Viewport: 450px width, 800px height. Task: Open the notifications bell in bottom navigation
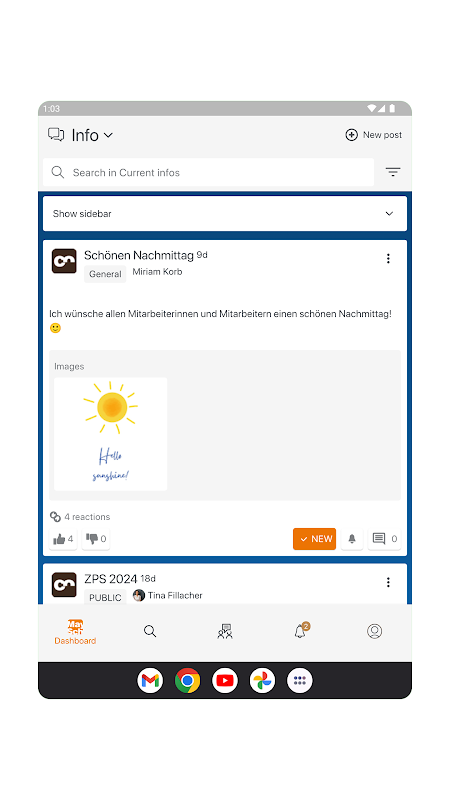pyautogui.click(x=301, y=631)
